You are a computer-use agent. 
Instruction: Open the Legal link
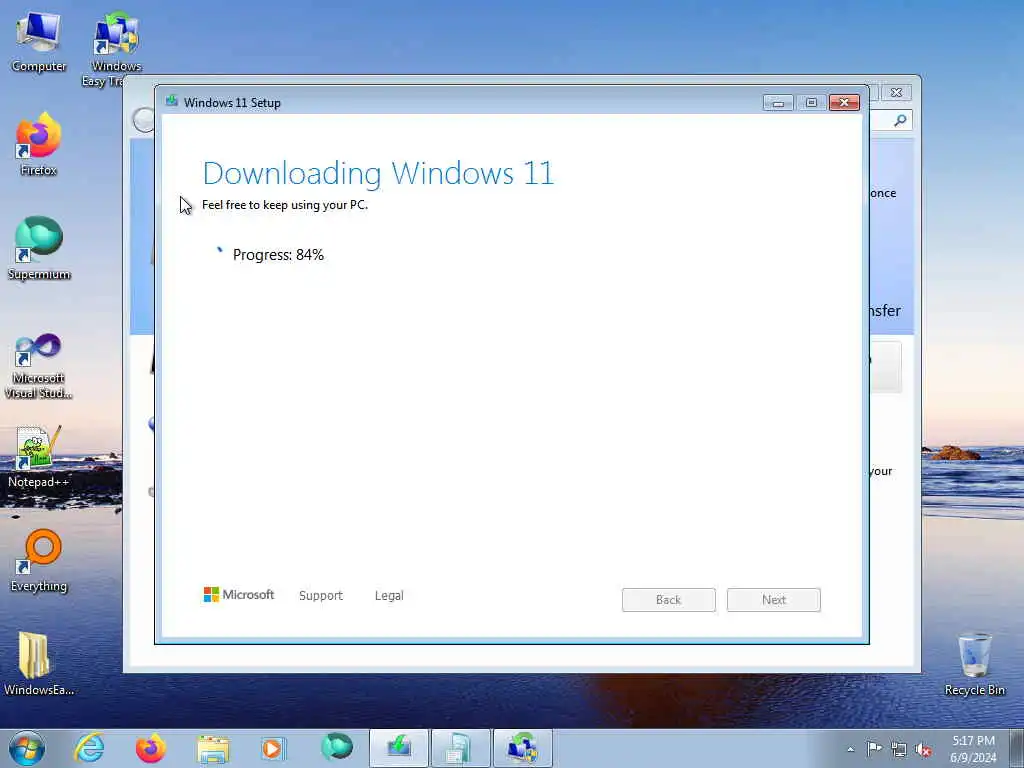tap(389, 596)
